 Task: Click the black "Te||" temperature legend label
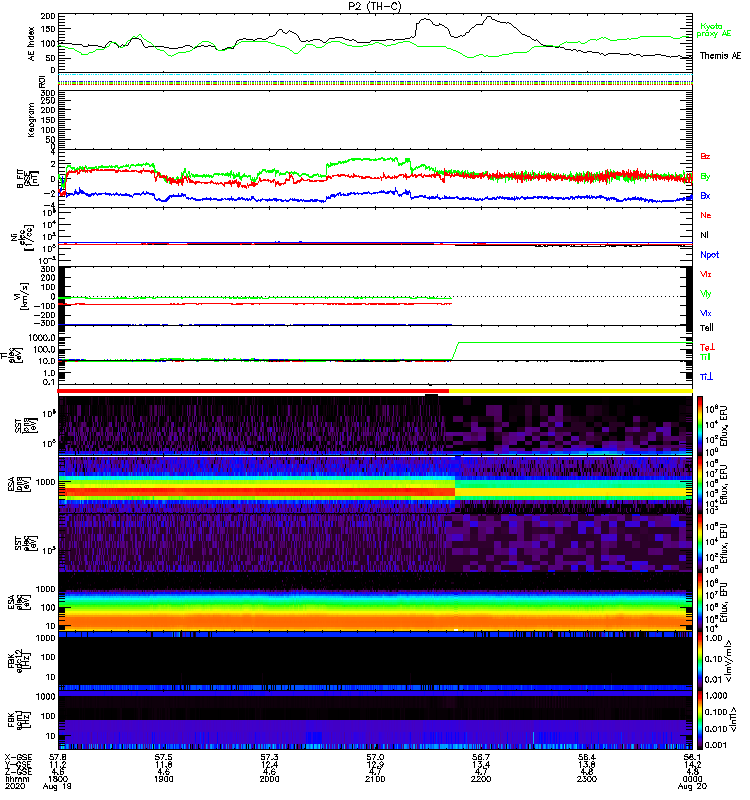click(x=707, y=328)
